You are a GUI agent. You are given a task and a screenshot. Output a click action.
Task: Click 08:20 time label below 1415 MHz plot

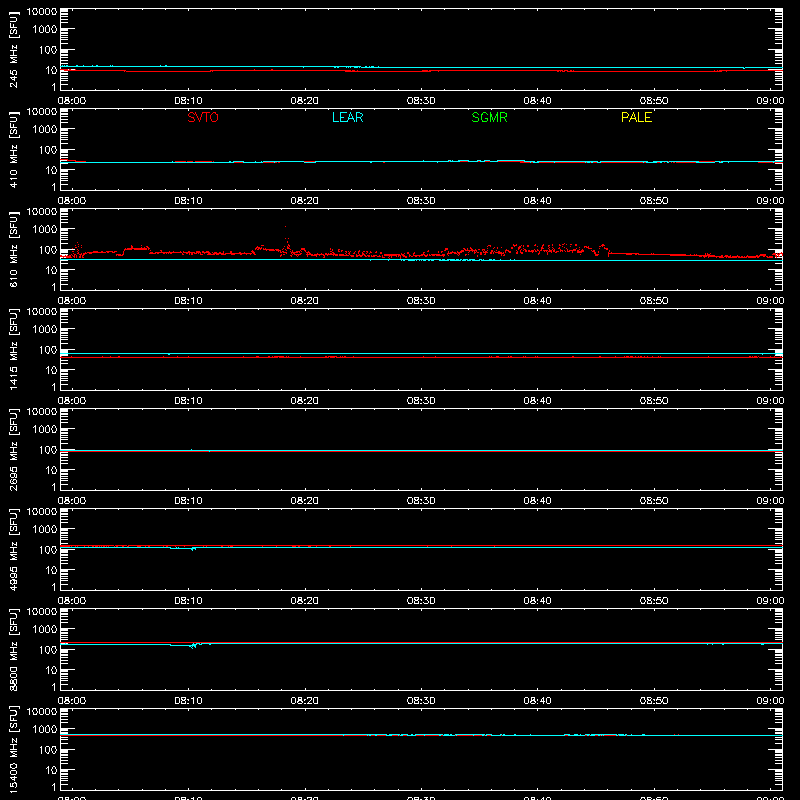[305, 401]
